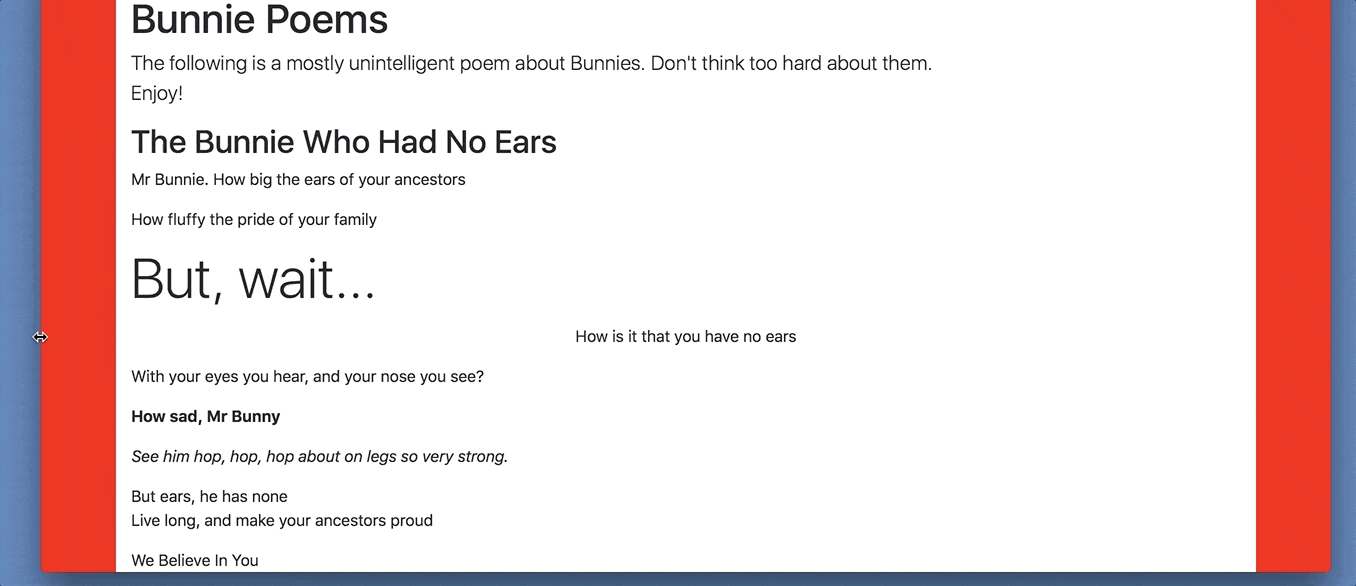Click the centered line 'How is it that you have no ears'
The height and width of the screenshot is (586, 1356).
686,337
